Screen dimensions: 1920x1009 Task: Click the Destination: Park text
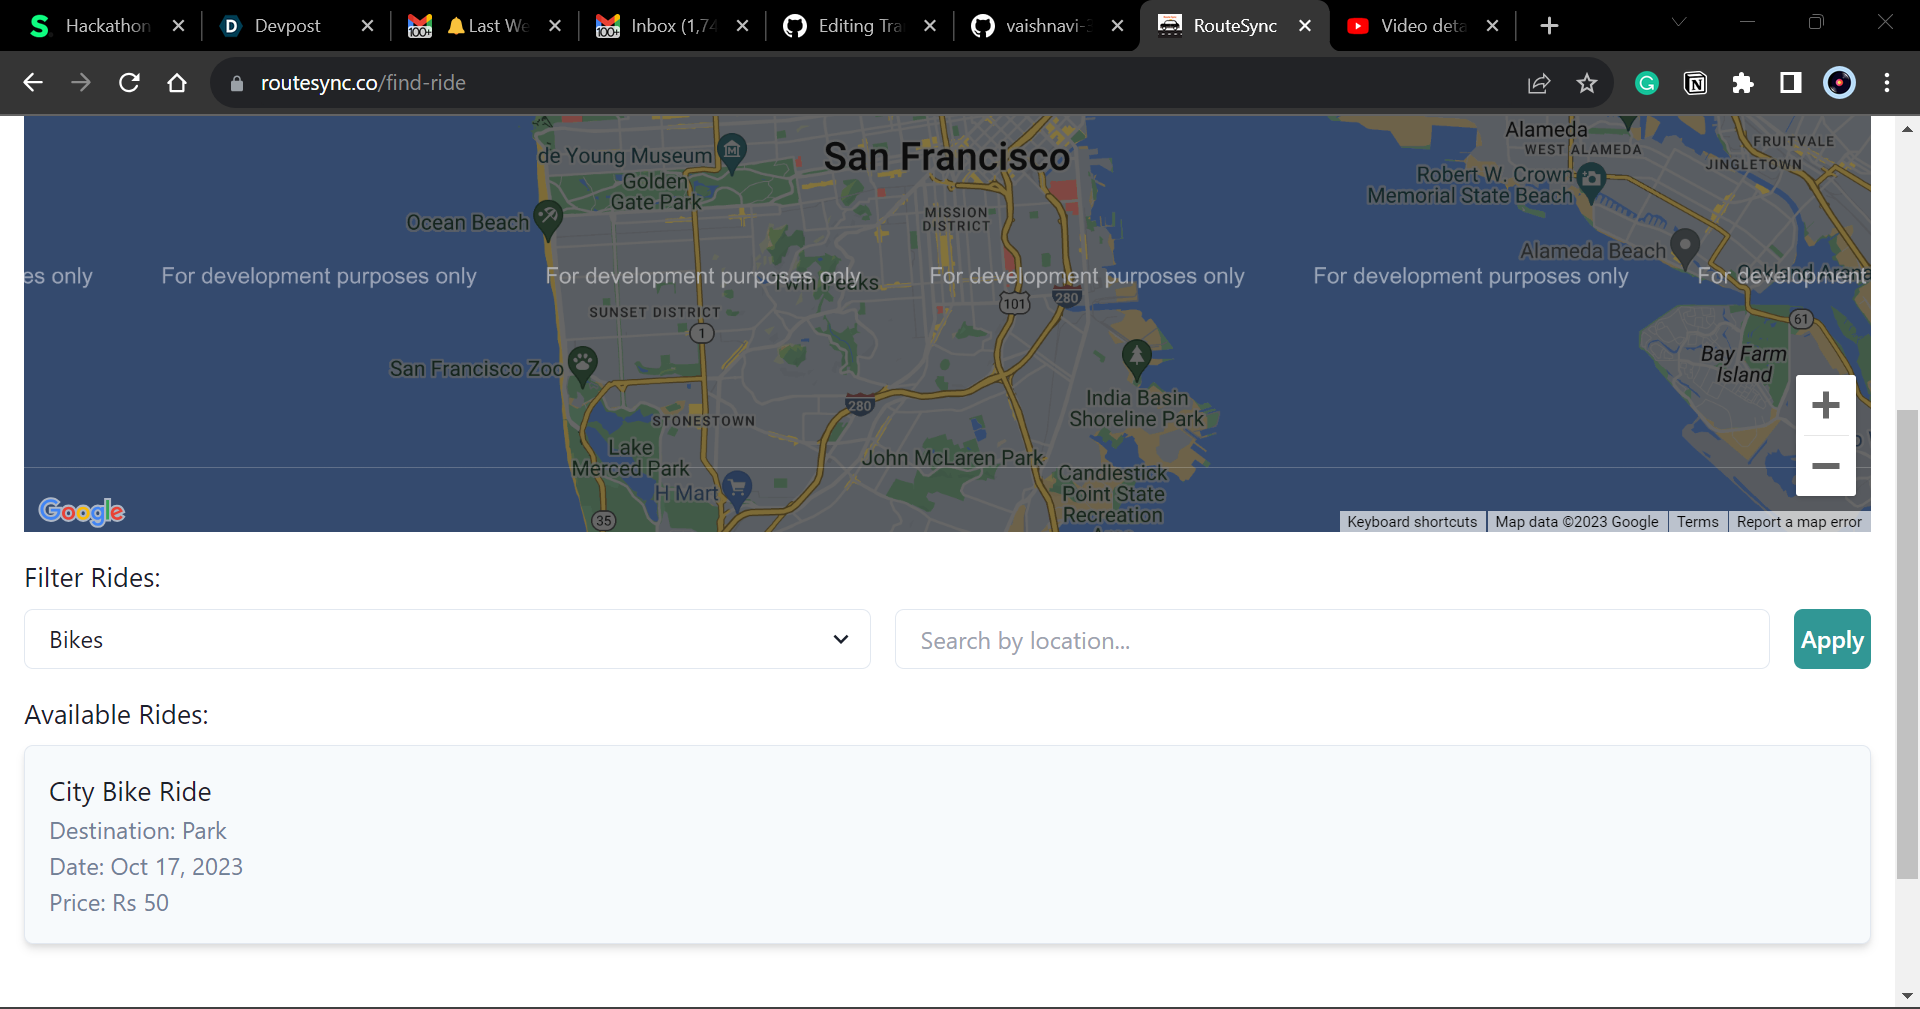[x=138, y=831]
